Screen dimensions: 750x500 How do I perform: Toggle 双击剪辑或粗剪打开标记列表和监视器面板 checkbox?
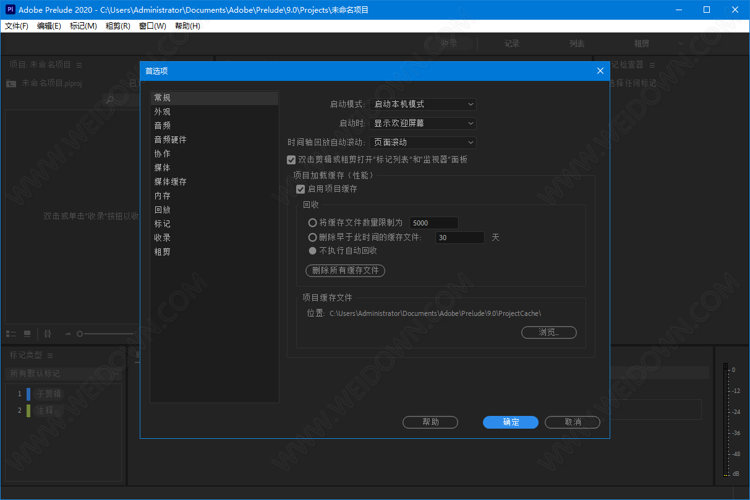point(291,160)
